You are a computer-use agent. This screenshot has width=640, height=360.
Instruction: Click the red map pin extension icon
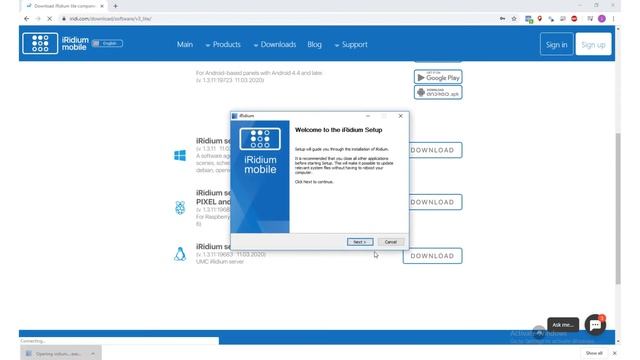(x=540, y=19)
